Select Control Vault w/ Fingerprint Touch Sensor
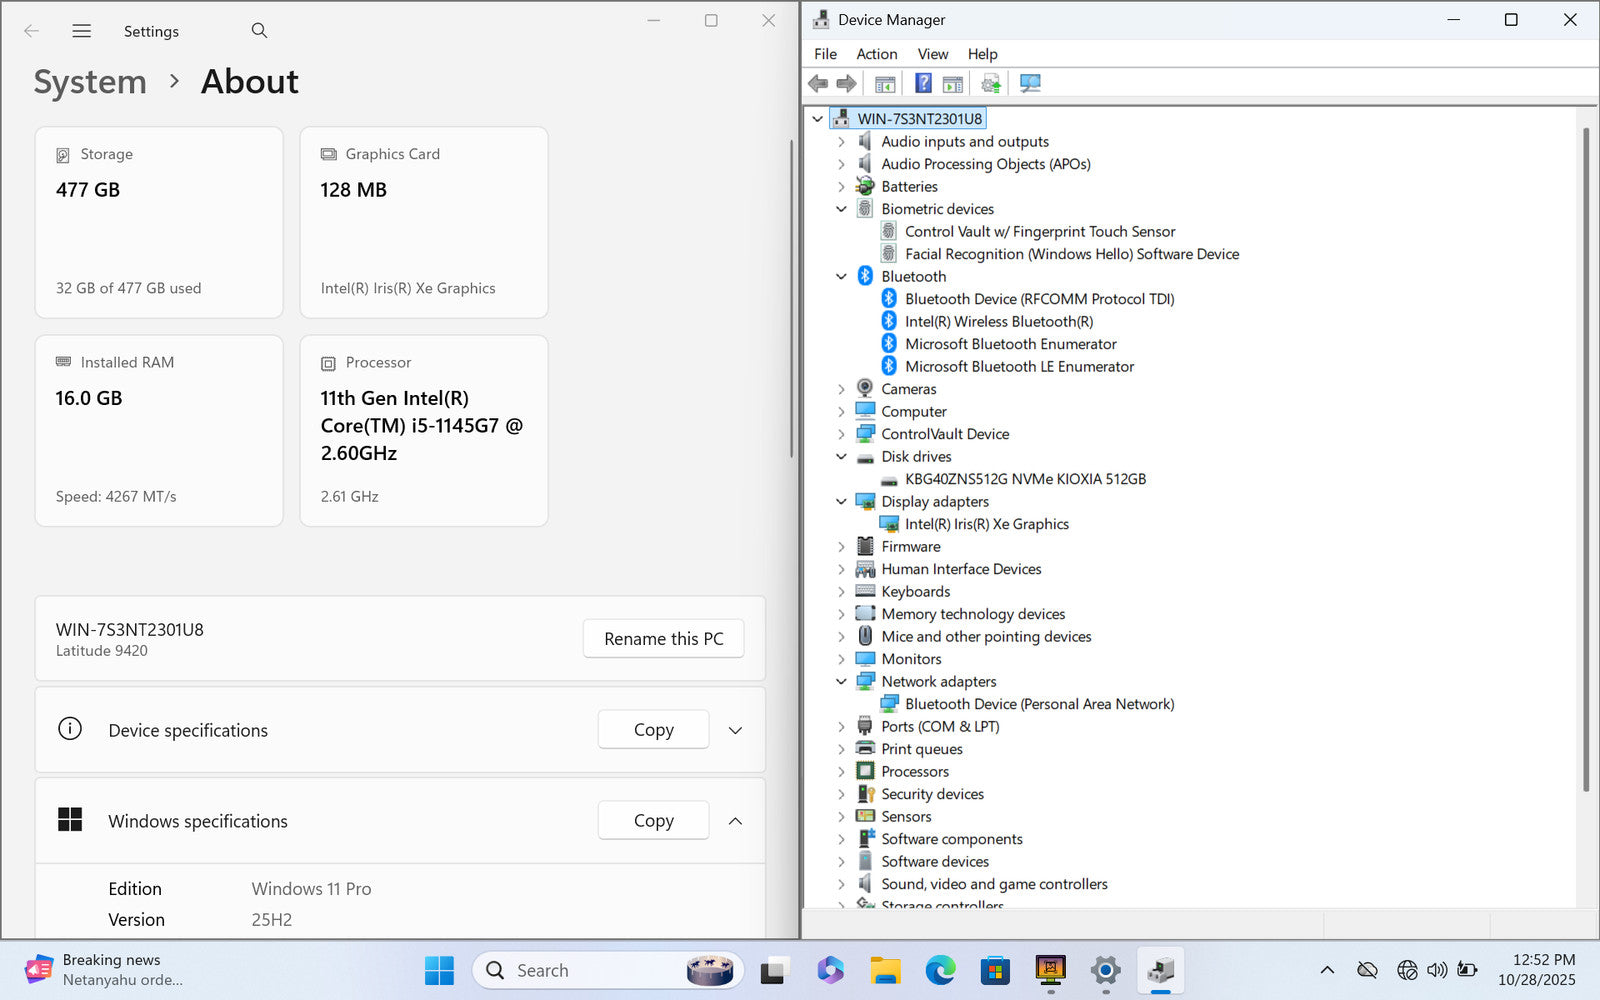This screenshot has height=1000, width=1600. 1040,232
